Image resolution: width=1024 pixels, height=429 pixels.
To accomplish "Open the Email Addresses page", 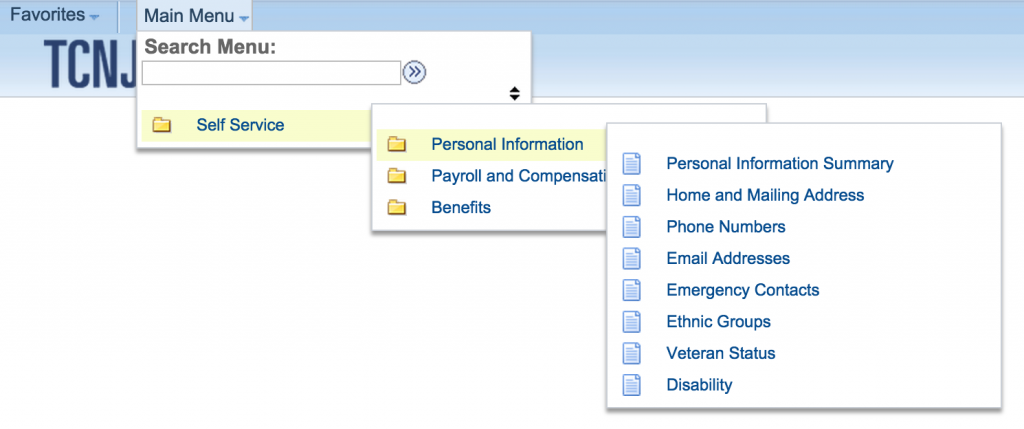I will point(728,258).
